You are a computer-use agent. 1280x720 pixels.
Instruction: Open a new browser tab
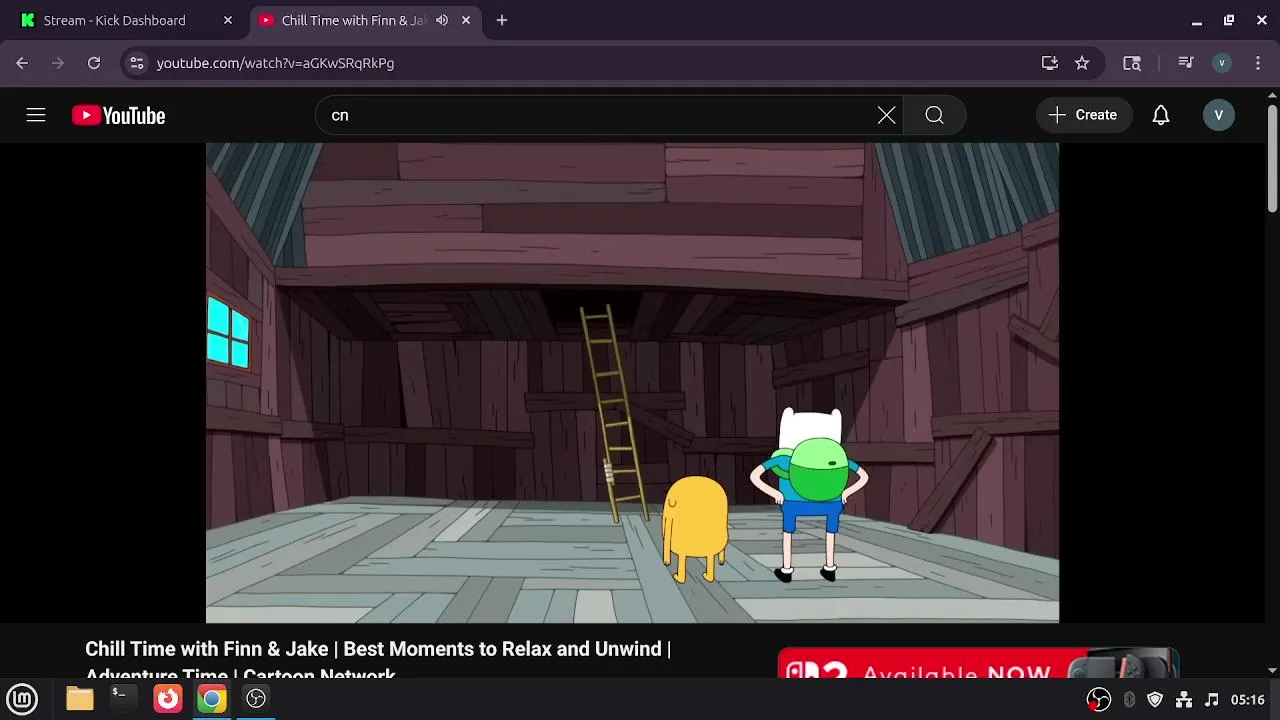502,20
